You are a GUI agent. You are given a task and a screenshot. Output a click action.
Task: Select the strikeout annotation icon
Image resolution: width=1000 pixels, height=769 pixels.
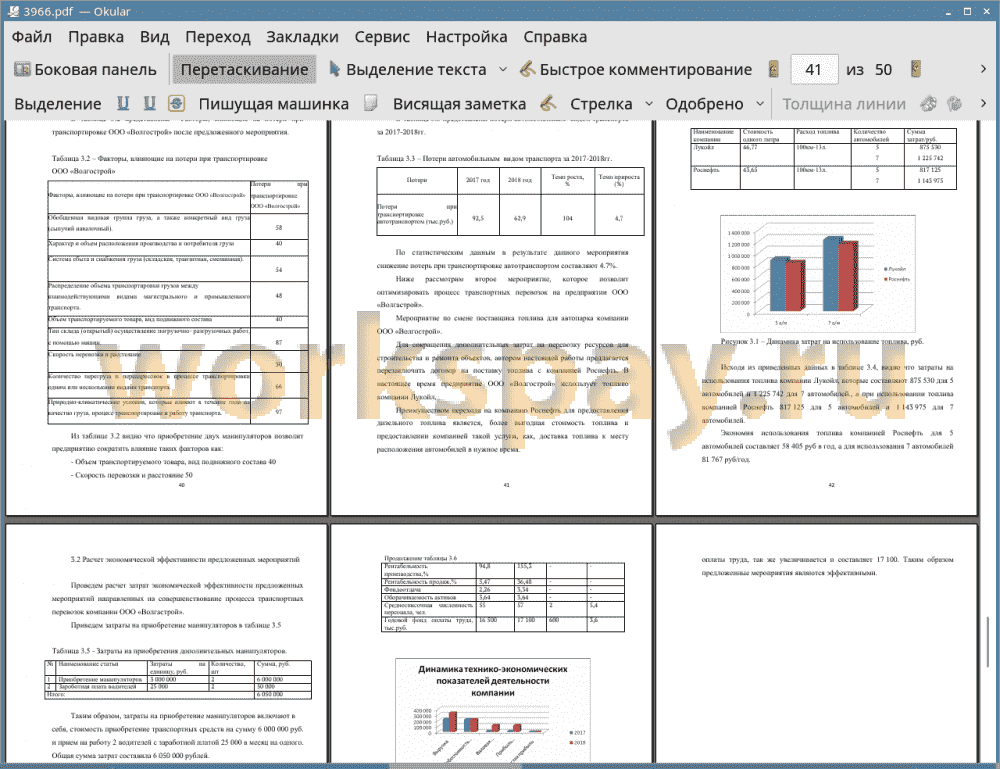point(177,103)
